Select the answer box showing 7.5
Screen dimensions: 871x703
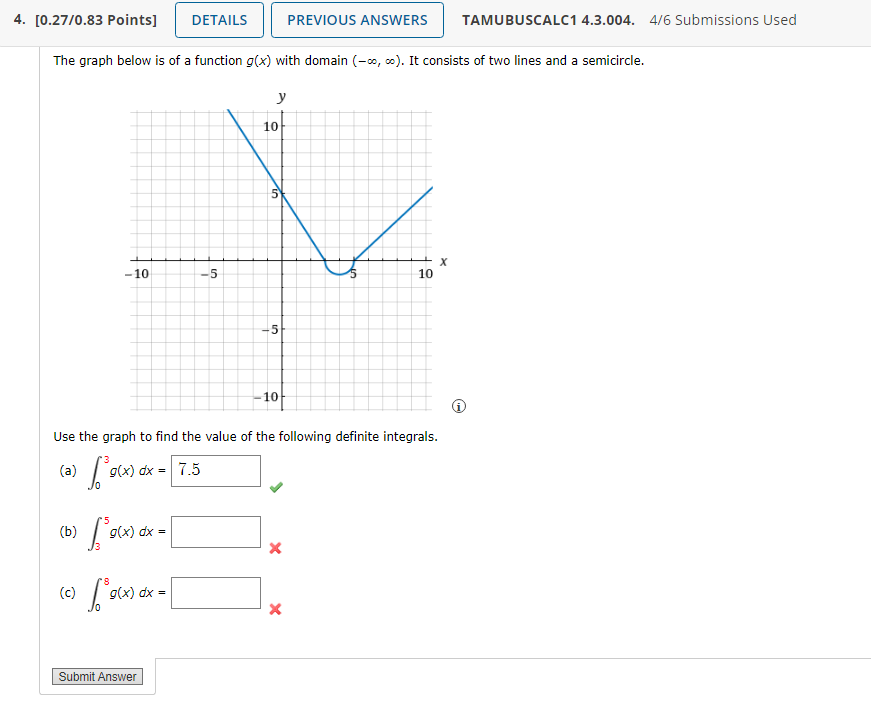216,471
